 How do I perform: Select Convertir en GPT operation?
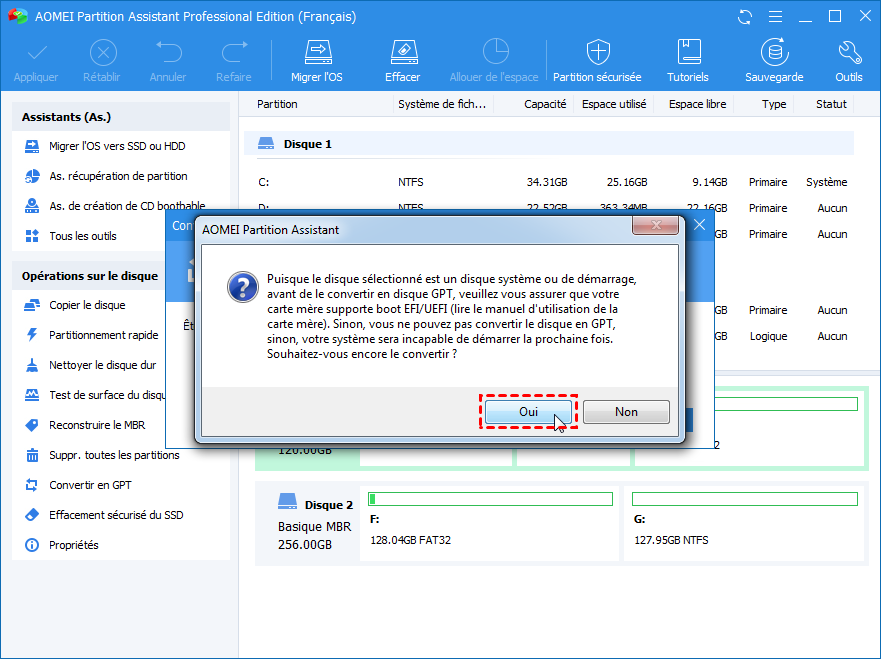point(90,485)
